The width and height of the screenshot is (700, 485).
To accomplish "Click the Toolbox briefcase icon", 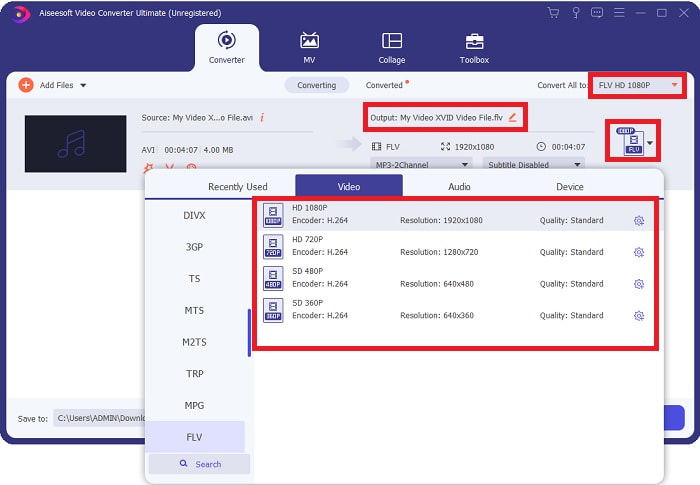I will click(x=474, y=41).
